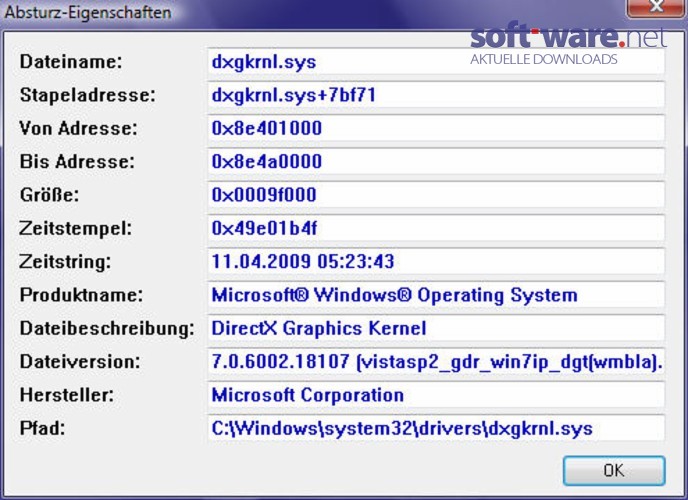
Task: Select the Größe value 0x0009f000
Action: [436, 195]
